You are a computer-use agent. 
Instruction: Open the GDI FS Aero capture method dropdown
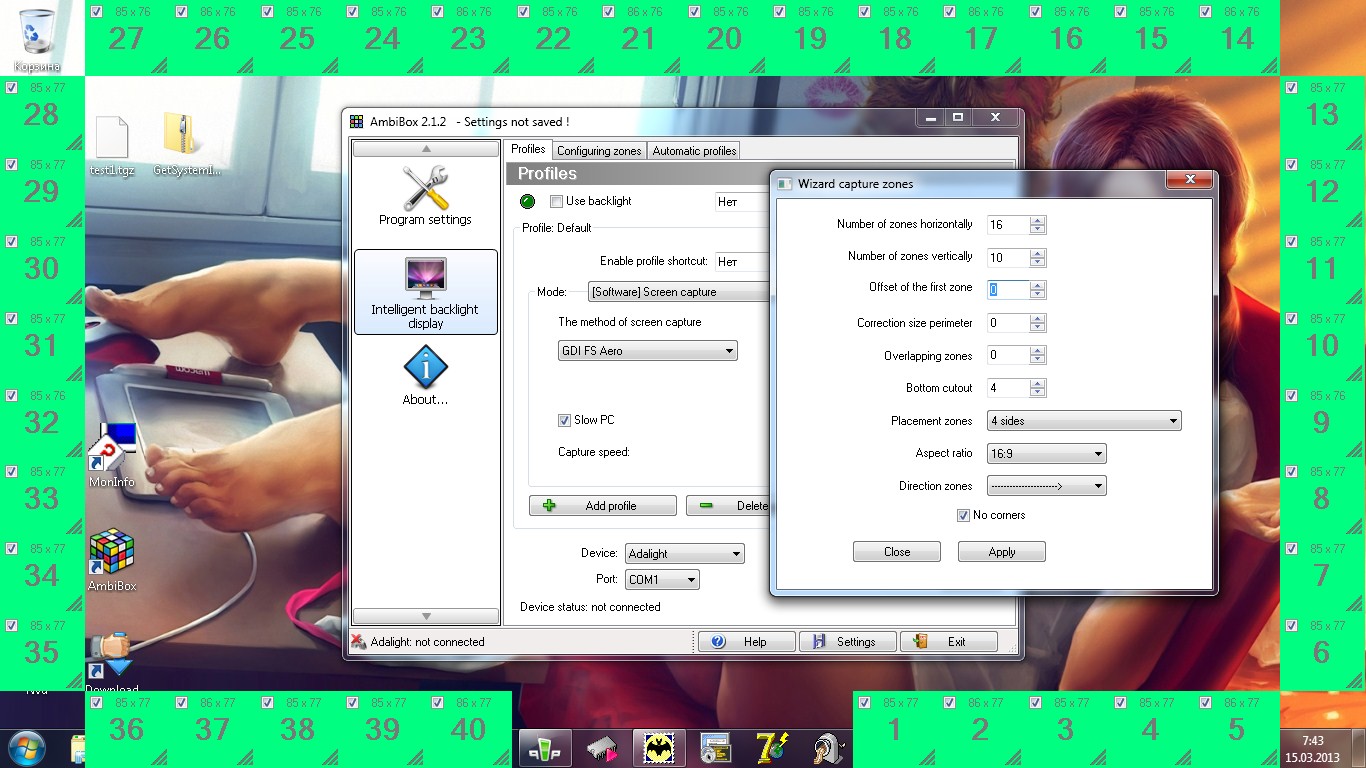[647, 351]
